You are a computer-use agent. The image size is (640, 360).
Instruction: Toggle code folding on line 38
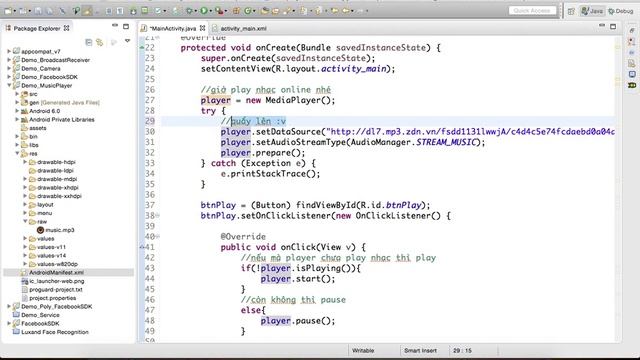coord(158,216)
